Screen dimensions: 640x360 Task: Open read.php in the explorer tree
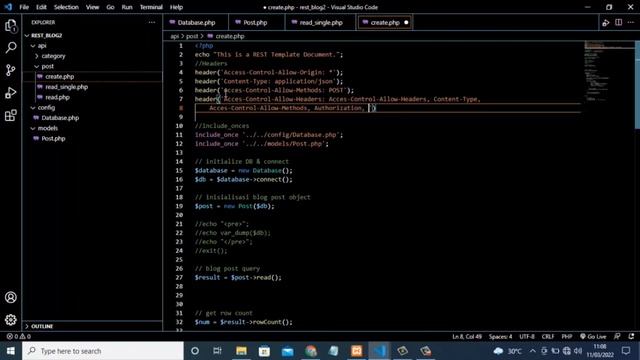tap(58, 97)
